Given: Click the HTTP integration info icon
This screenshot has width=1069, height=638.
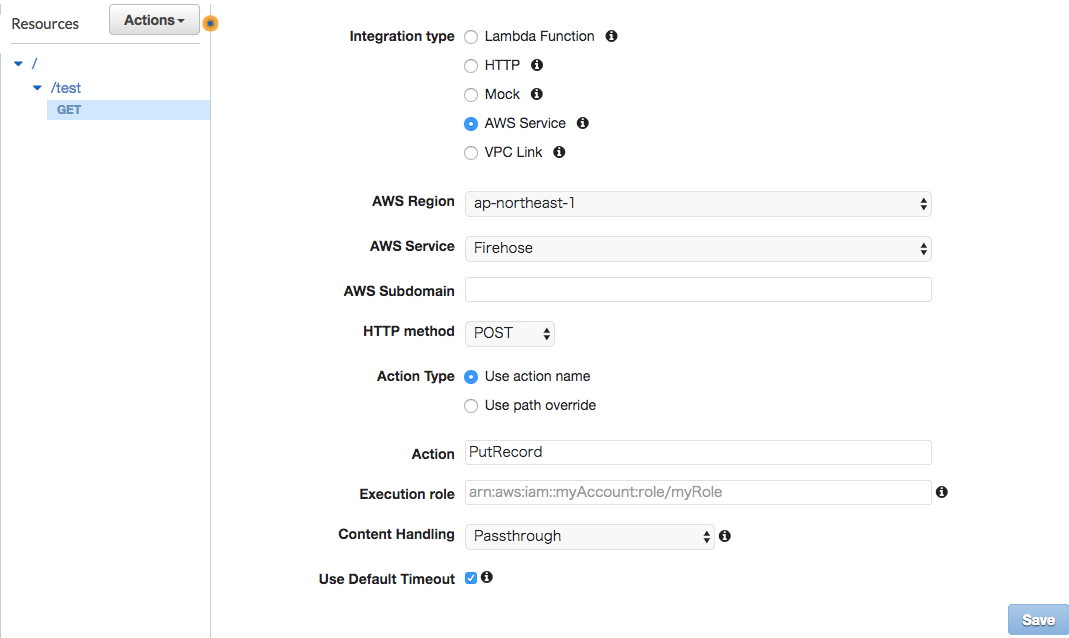Looking at the screenshot, I should (x=537, y=65).
